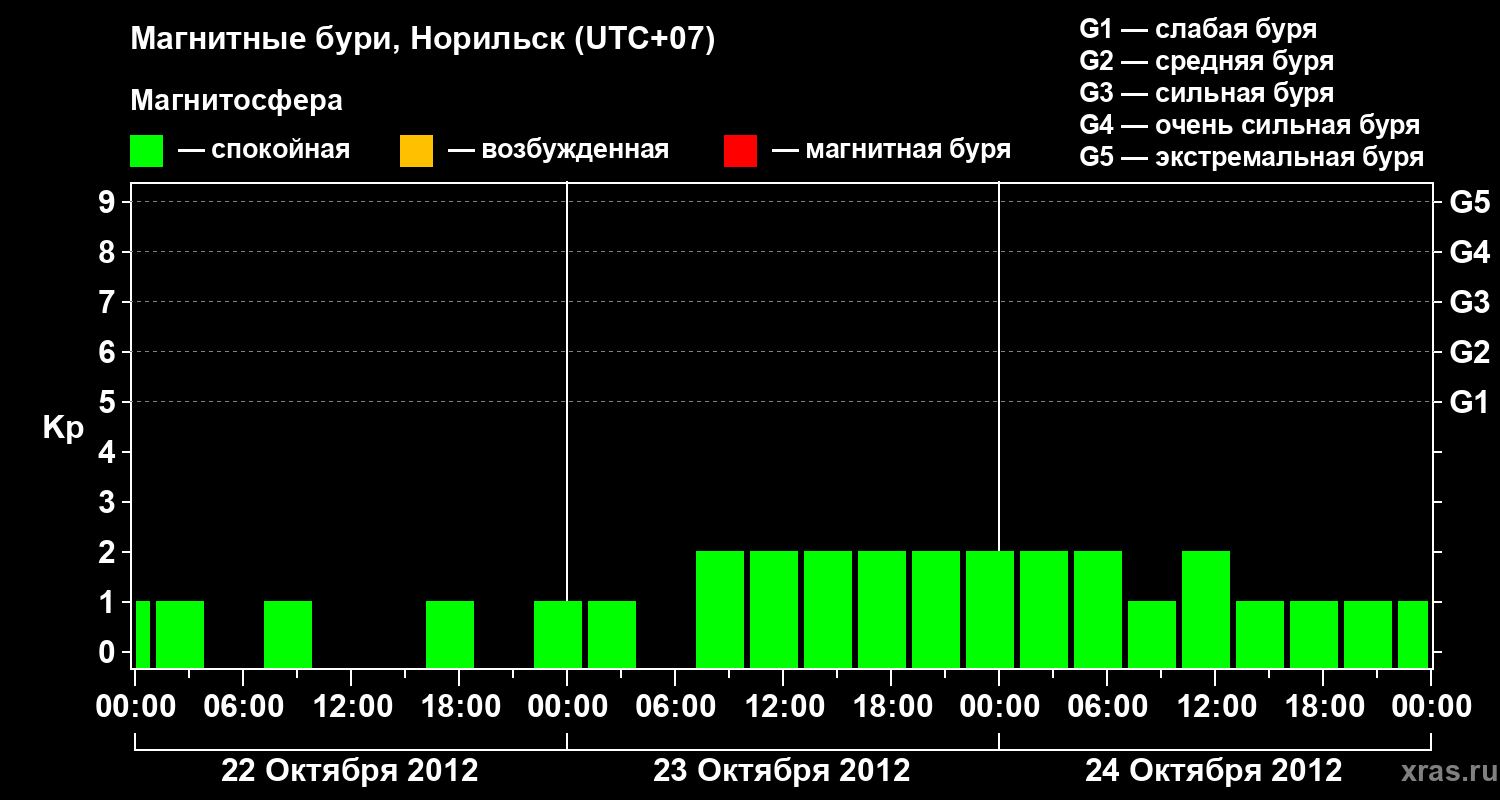The height and width of the screenshot is (800, 1500).
Task: Click the Kp 1 bar spanning midnight into 23 October
Action: [558, 634]
